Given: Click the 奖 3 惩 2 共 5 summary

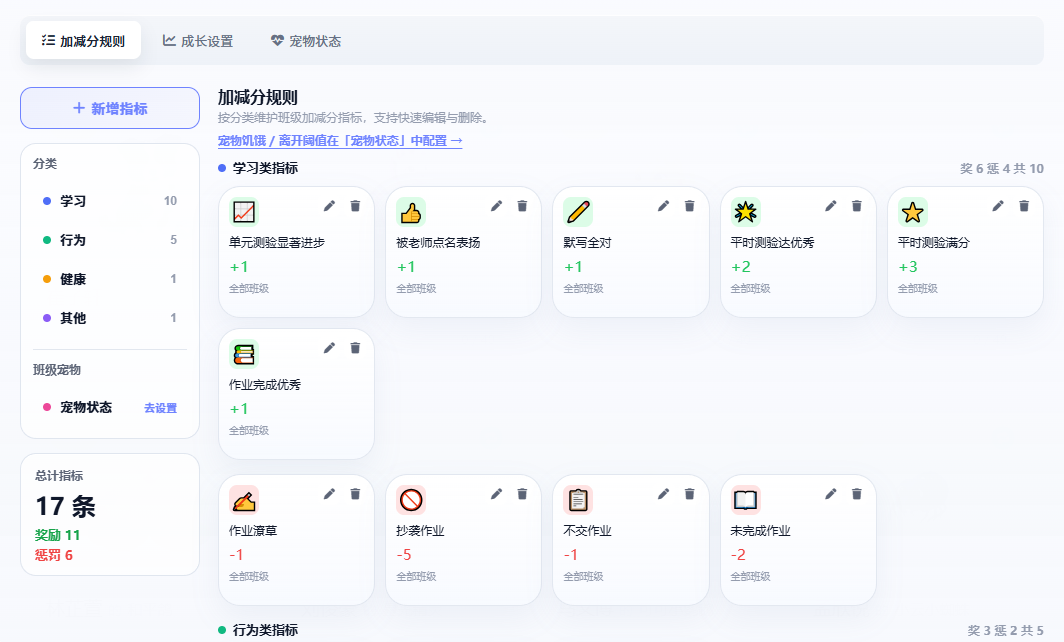Looking at the screenshot, I should pos(1006,630).
